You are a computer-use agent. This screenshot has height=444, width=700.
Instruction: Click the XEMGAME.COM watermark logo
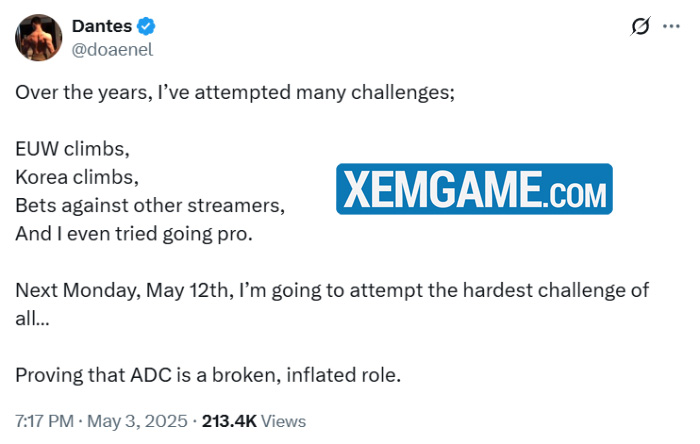point(473,189)
